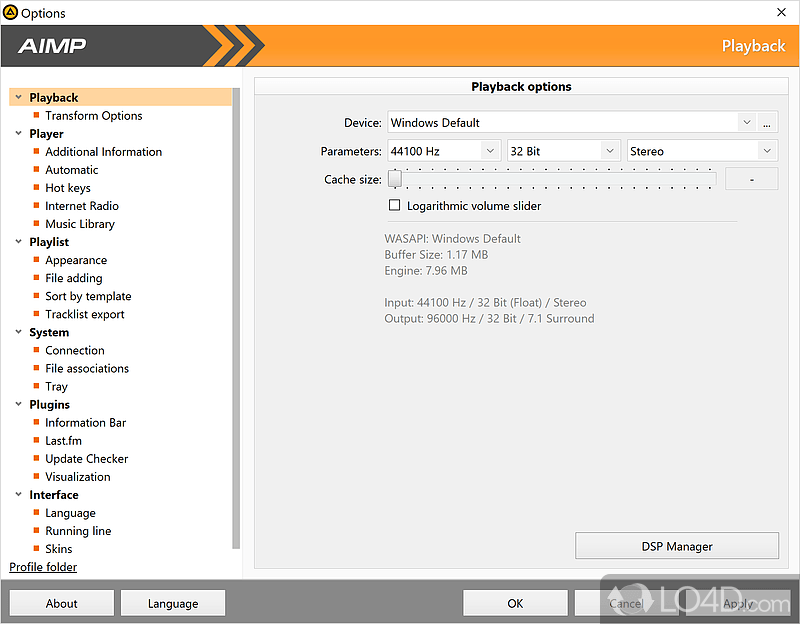Click the AIMP logo icon in title bar
The width and height of the screenshot is (800, 624).
click(x=10, y=12)
